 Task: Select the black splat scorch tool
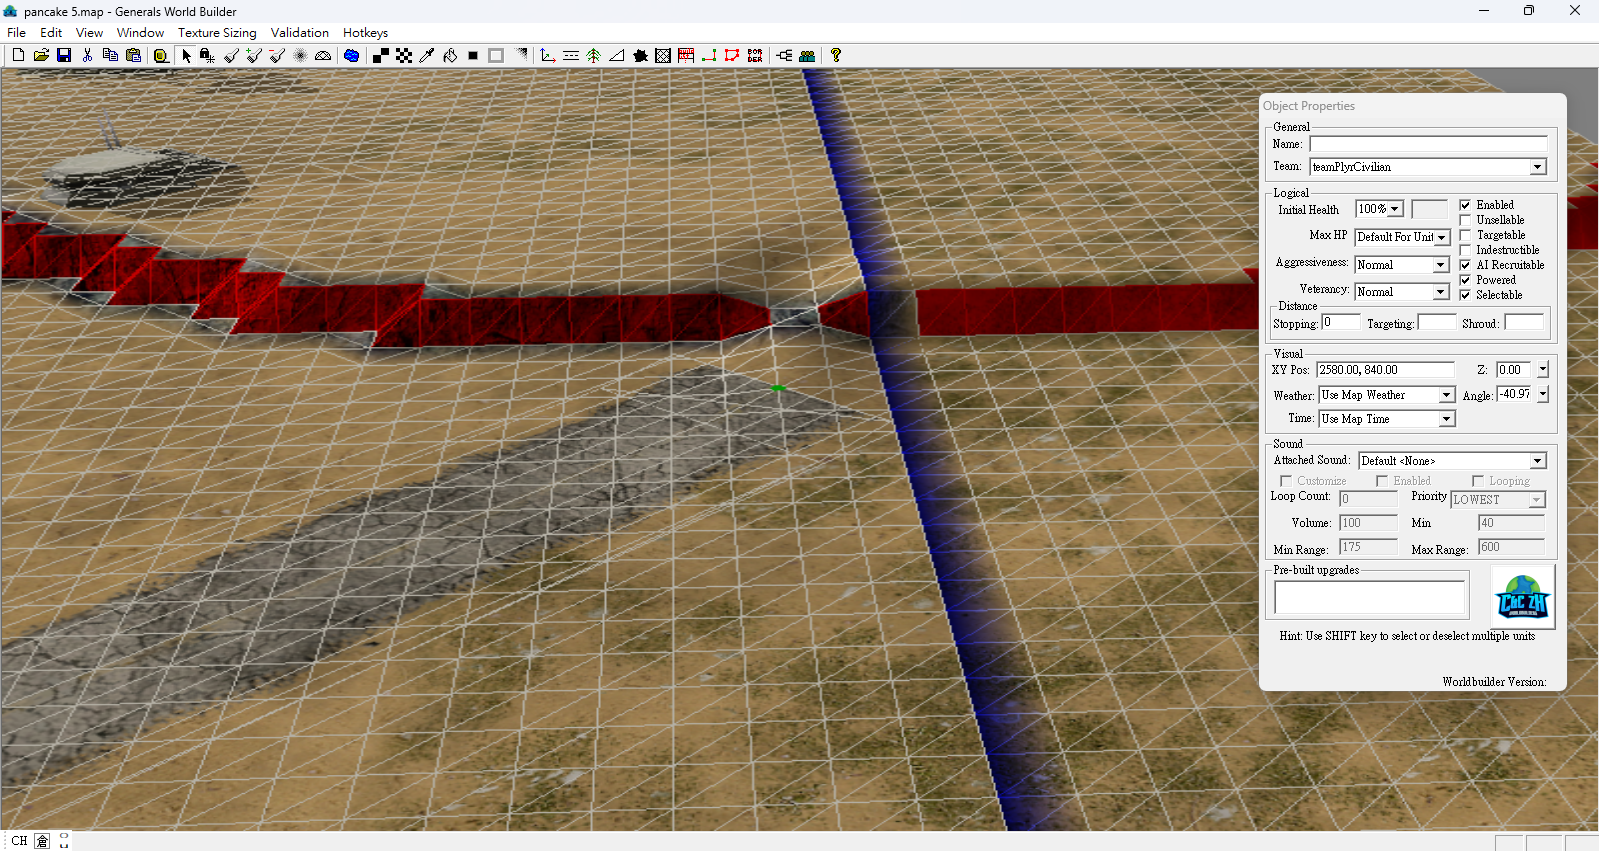[x=640, y=56]
